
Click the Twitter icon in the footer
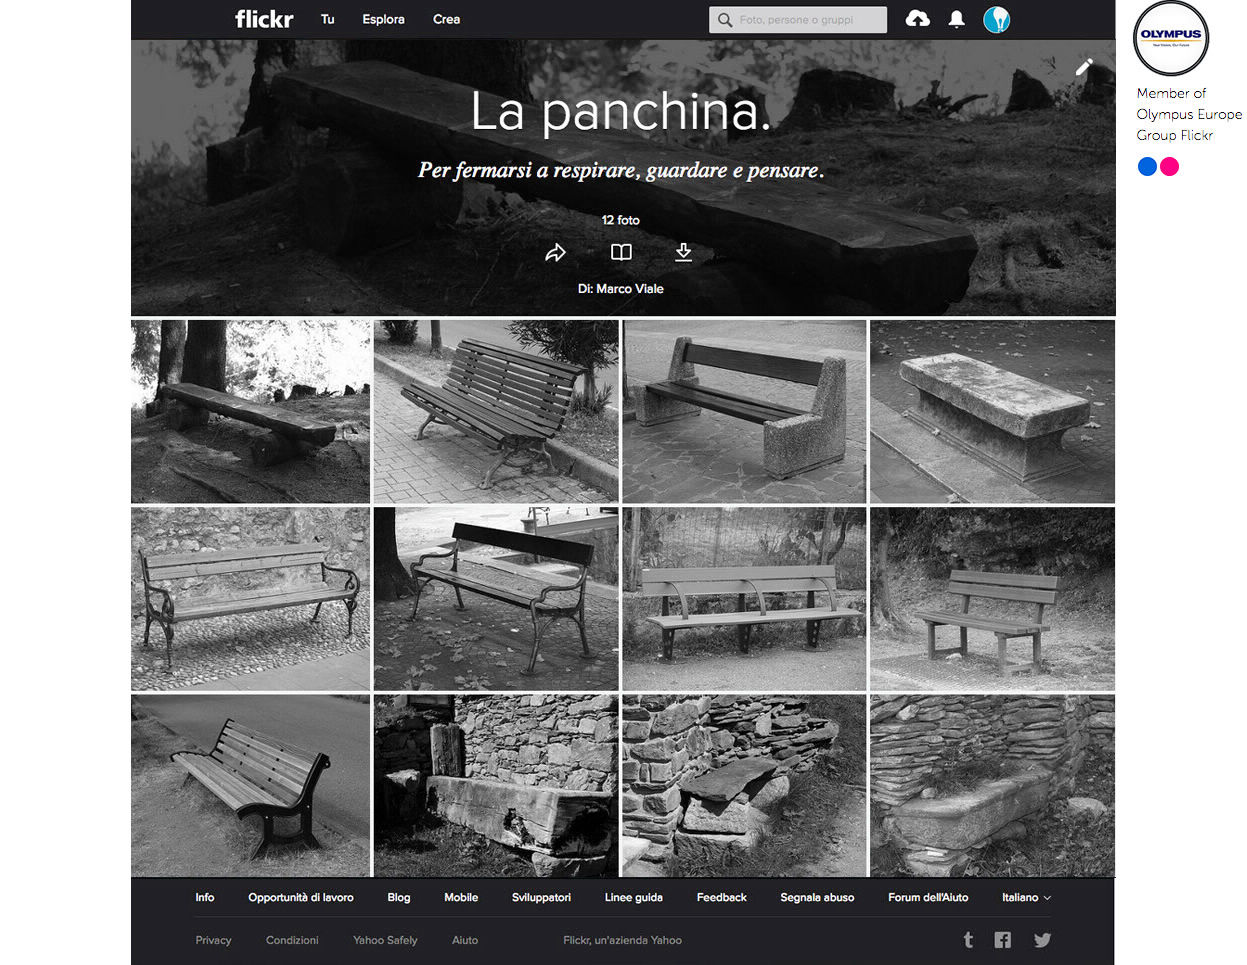pos(1042,940)
